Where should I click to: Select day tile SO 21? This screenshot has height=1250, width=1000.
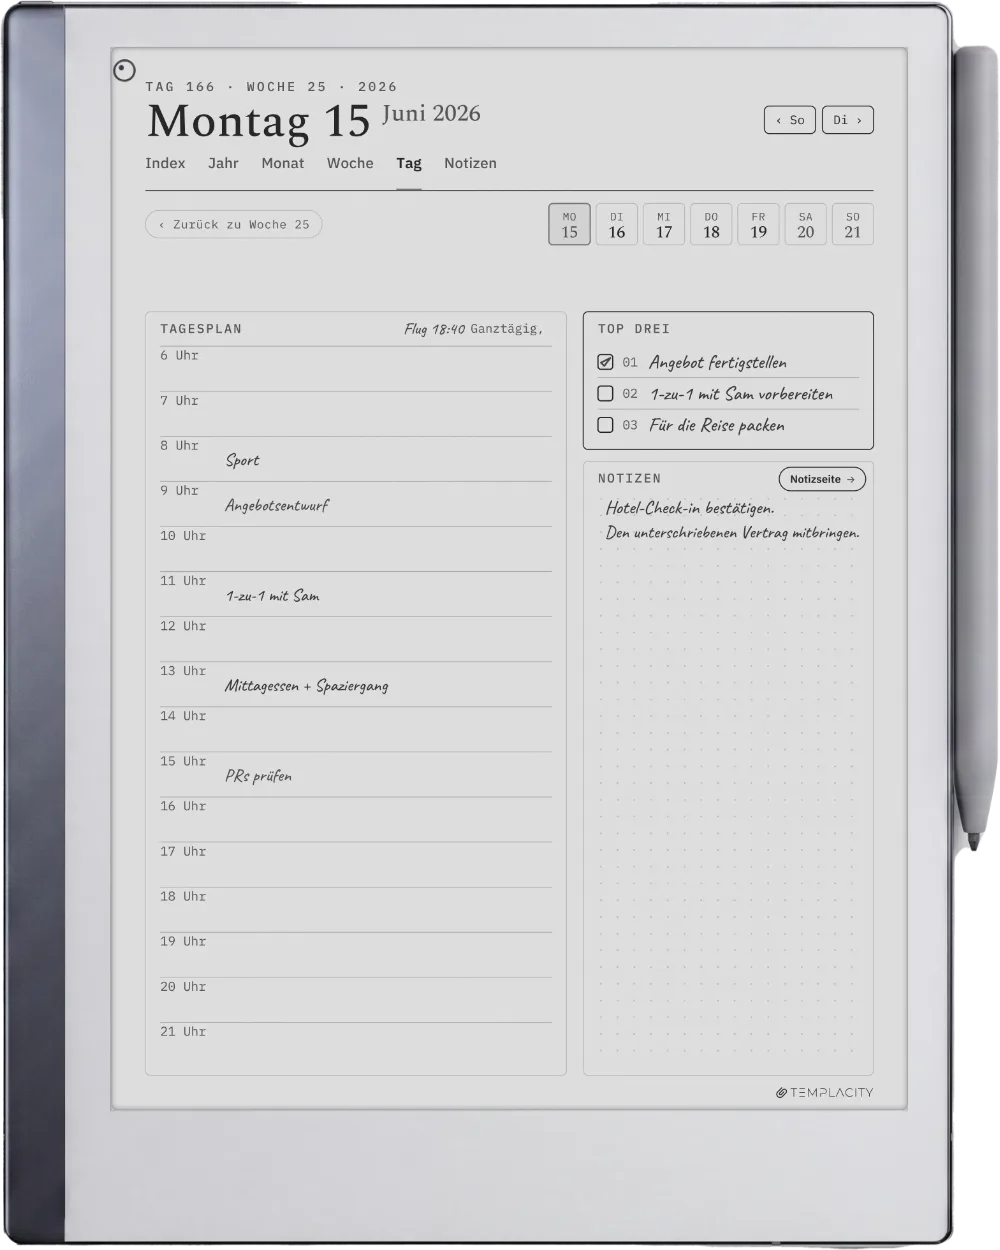point(853,224)
